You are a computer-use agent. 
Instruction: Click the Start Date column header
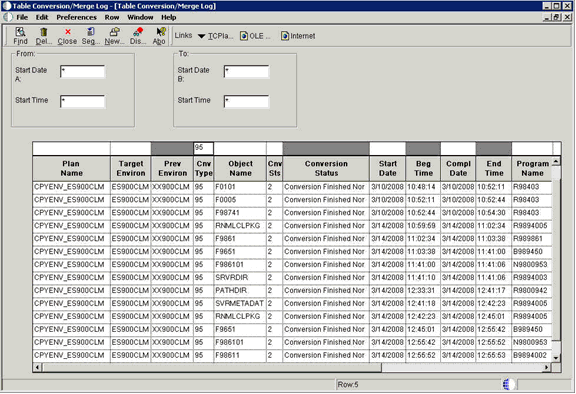coord(388,168)
